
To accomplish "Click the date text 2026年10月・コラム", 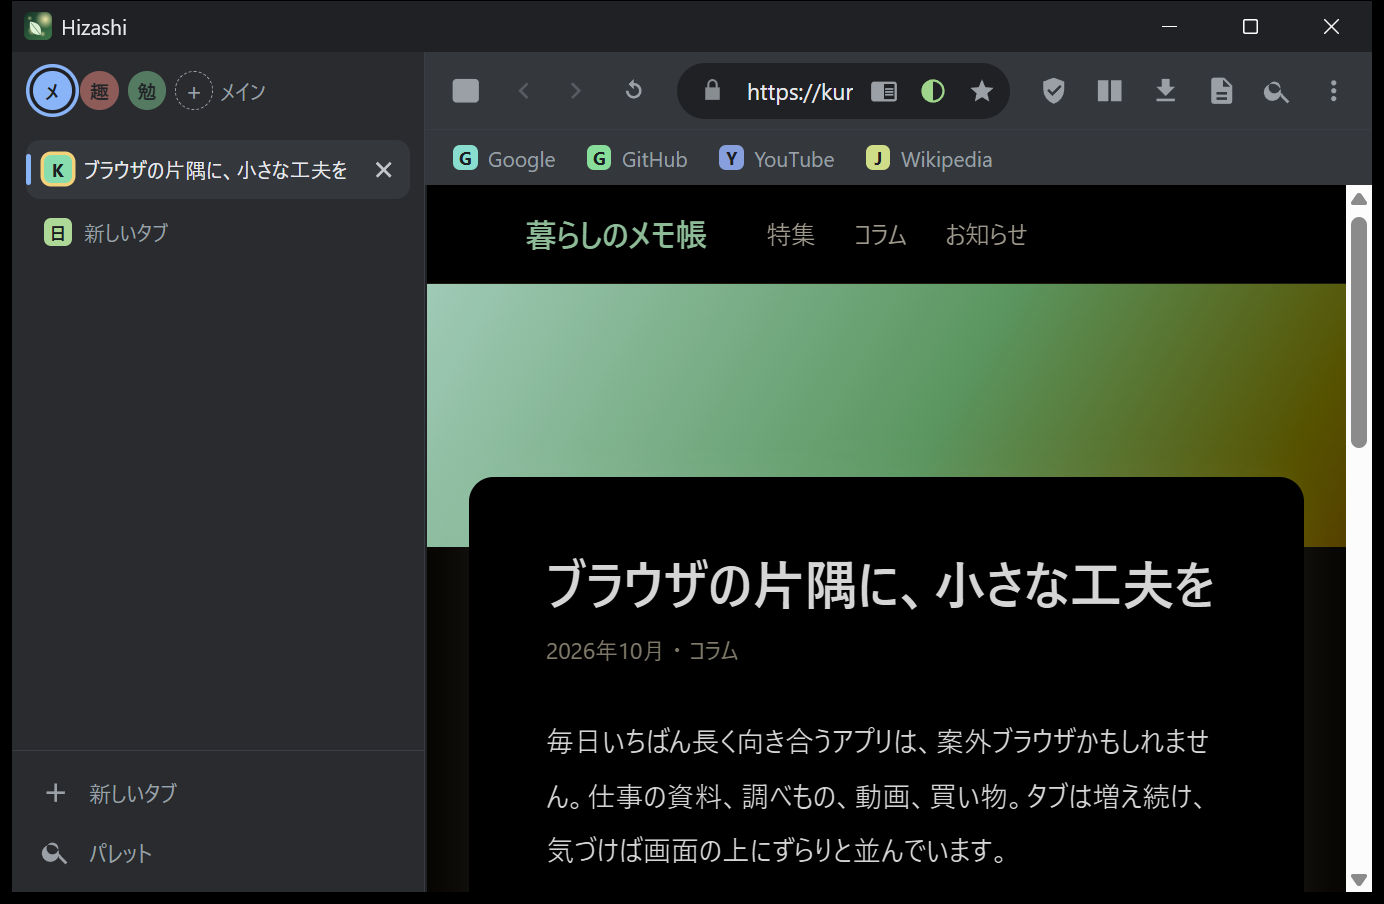I will pyautogui.click(x=642, y=651).
